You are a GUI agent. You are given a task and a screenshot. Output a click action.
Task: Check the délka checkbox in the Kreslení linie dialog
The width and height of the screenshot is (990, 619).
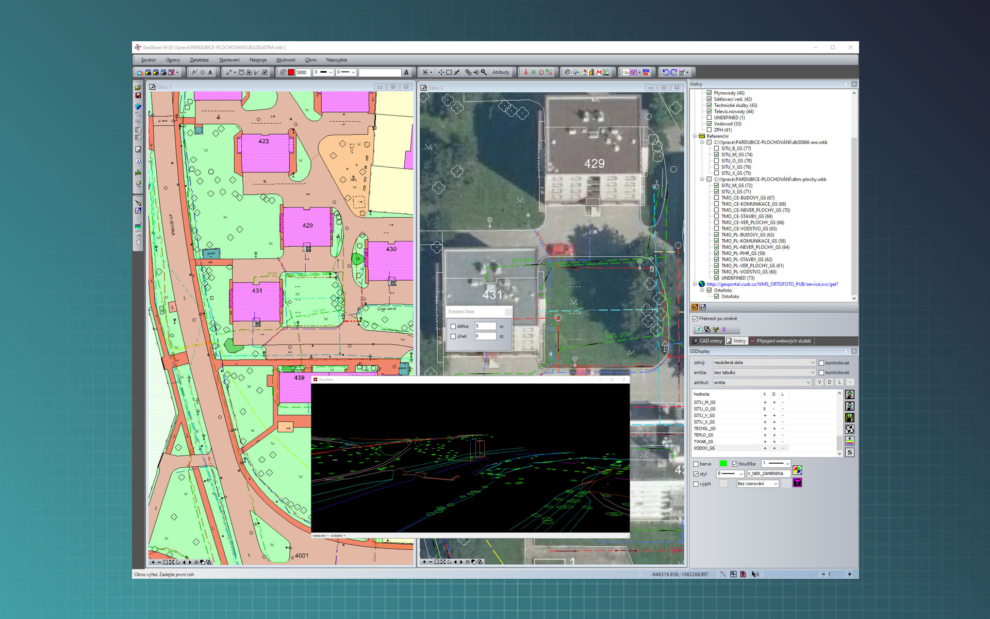pos(453,327)
